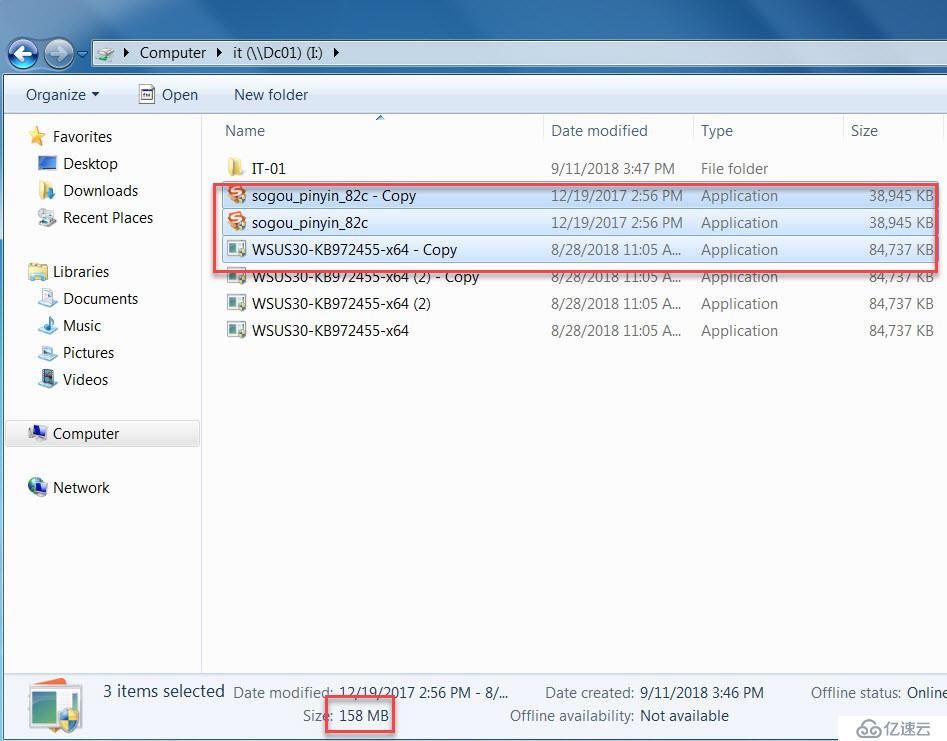This screenshot has width=947, height=741.
Task: Select Network in the navigation pane
Action: coord(81,487)
